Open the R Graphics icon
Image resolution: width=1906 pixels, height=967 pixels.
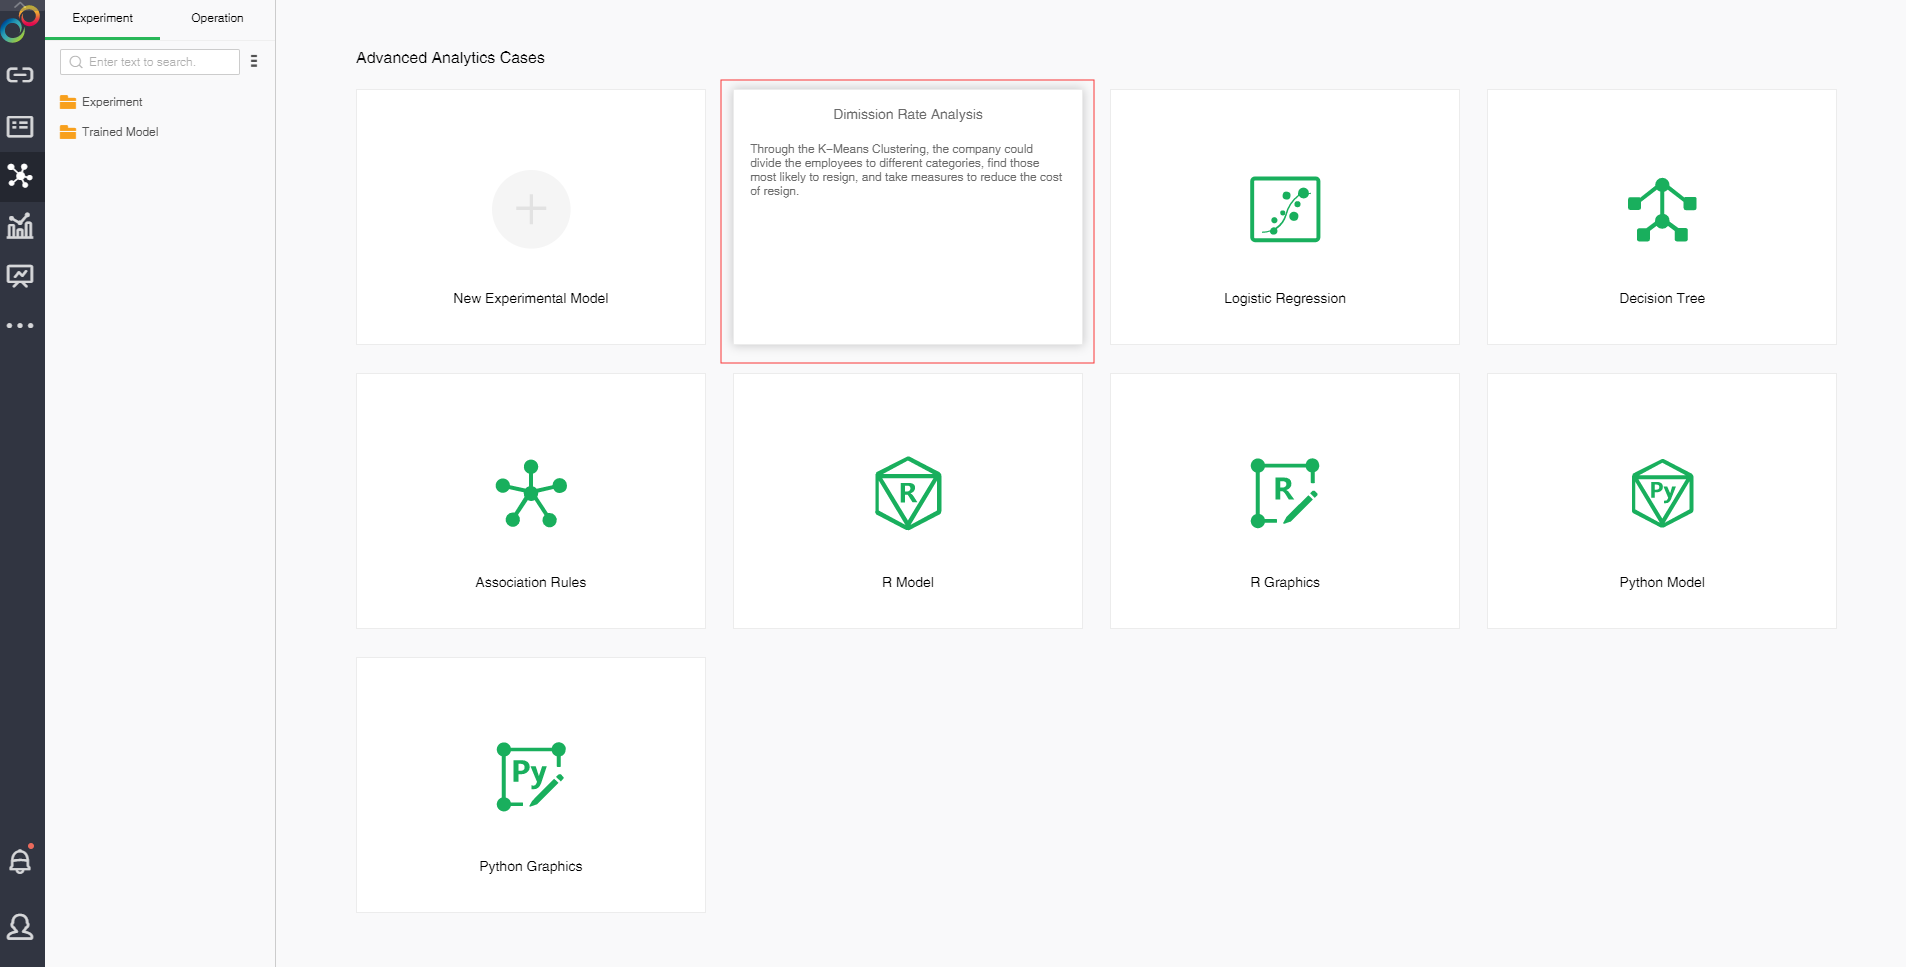(x=1284, y=493)
